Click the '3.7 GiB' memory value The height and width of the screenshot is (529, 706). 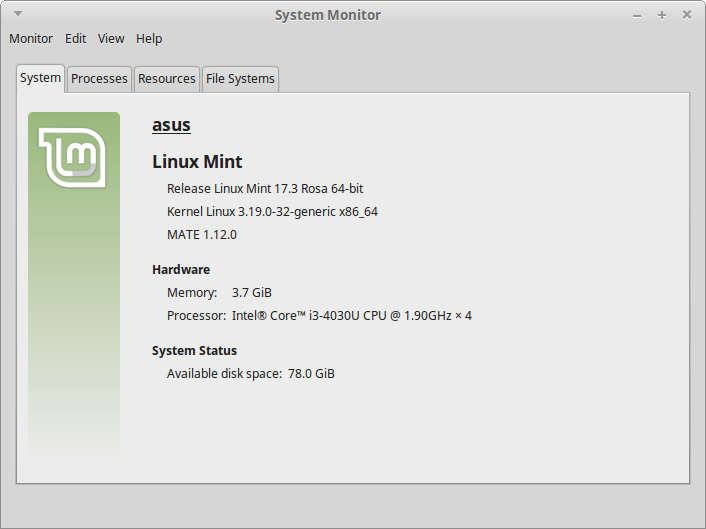[x=252, y=293]
